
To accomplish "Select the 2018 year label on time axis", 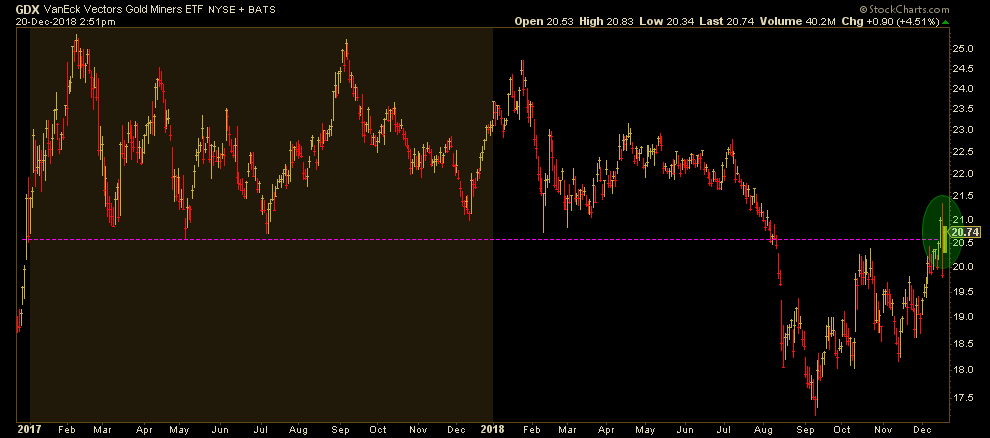I will (493, 427).
